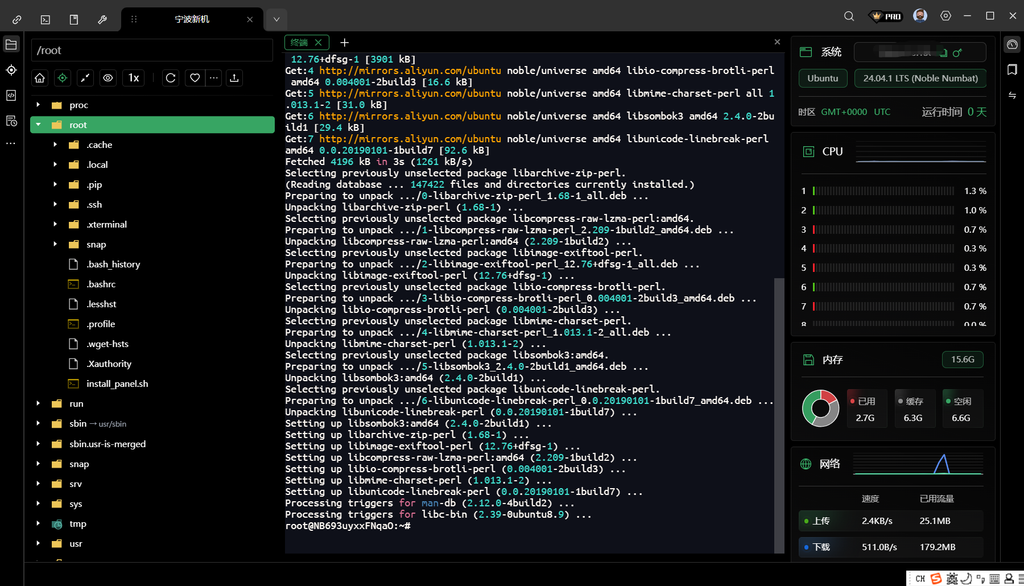Screen dimensions: 1024x586
Task: Open the database list sidebar icon
Action: [x=11, y=121]
